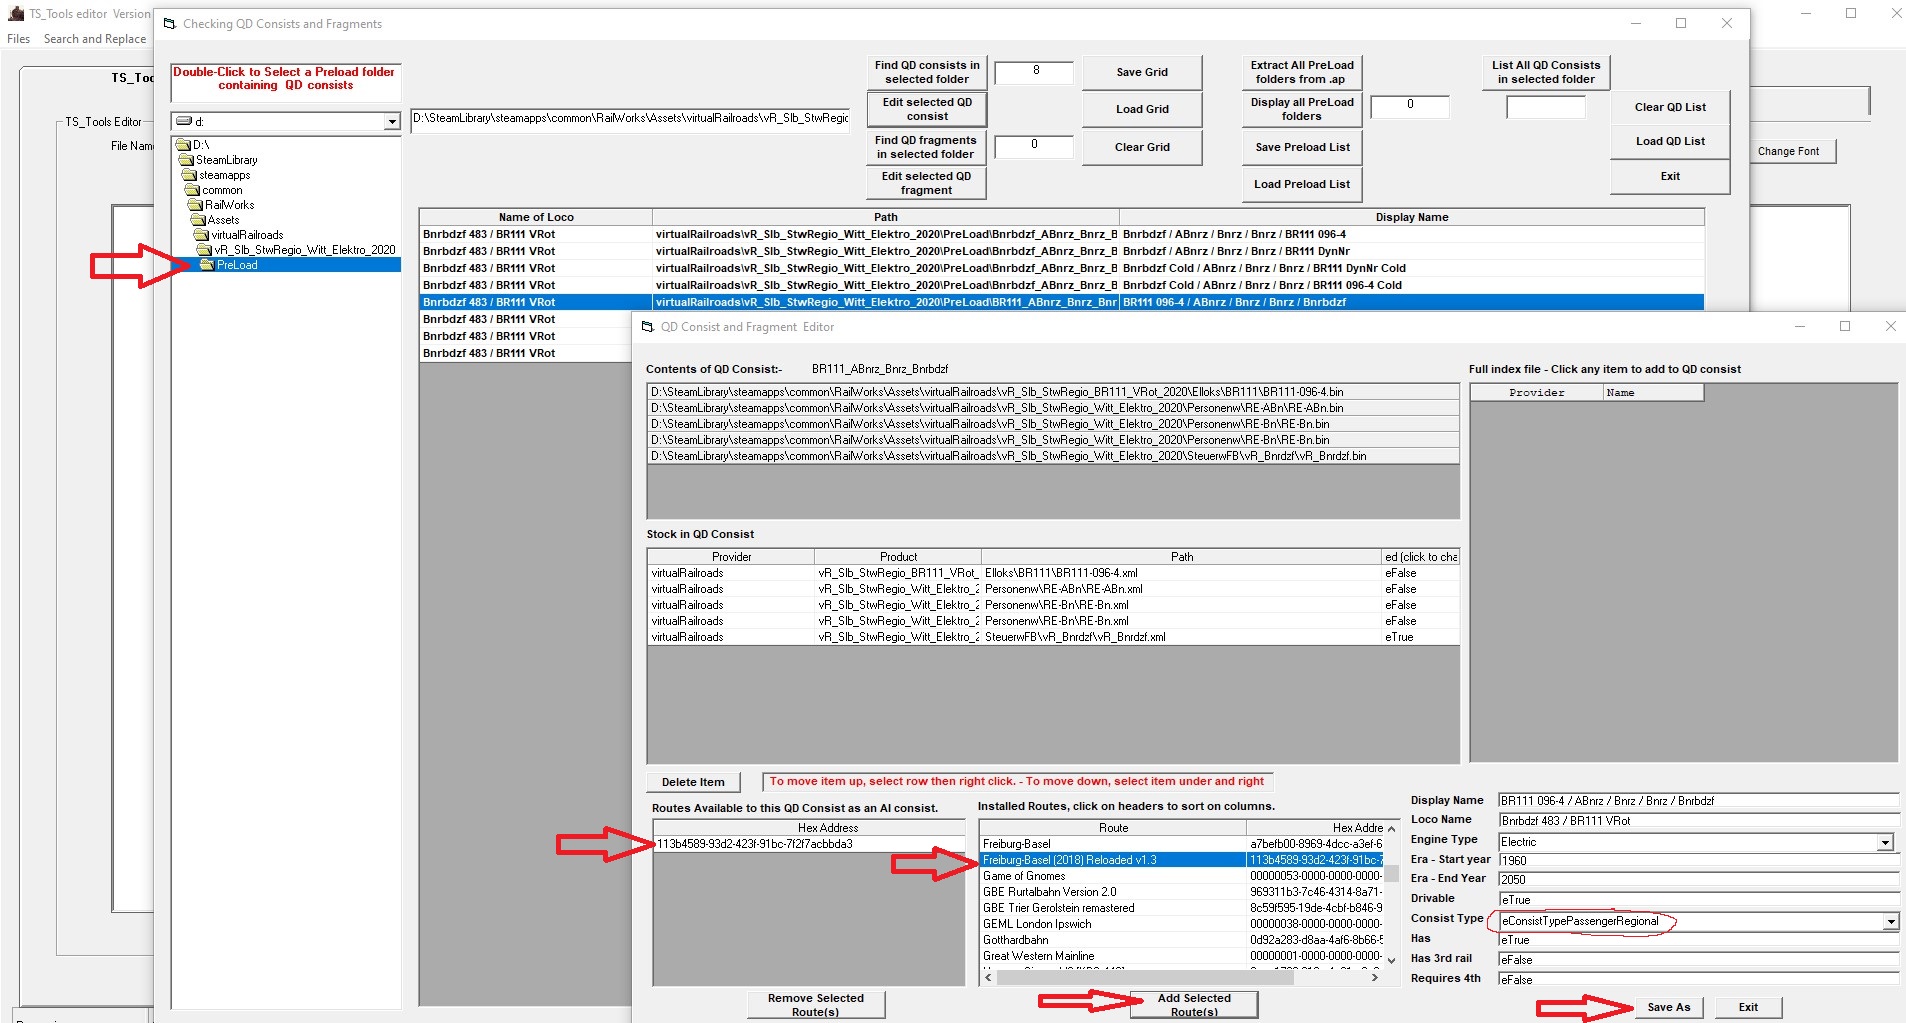Open the Engine Type dropdown

(1885, 843)
